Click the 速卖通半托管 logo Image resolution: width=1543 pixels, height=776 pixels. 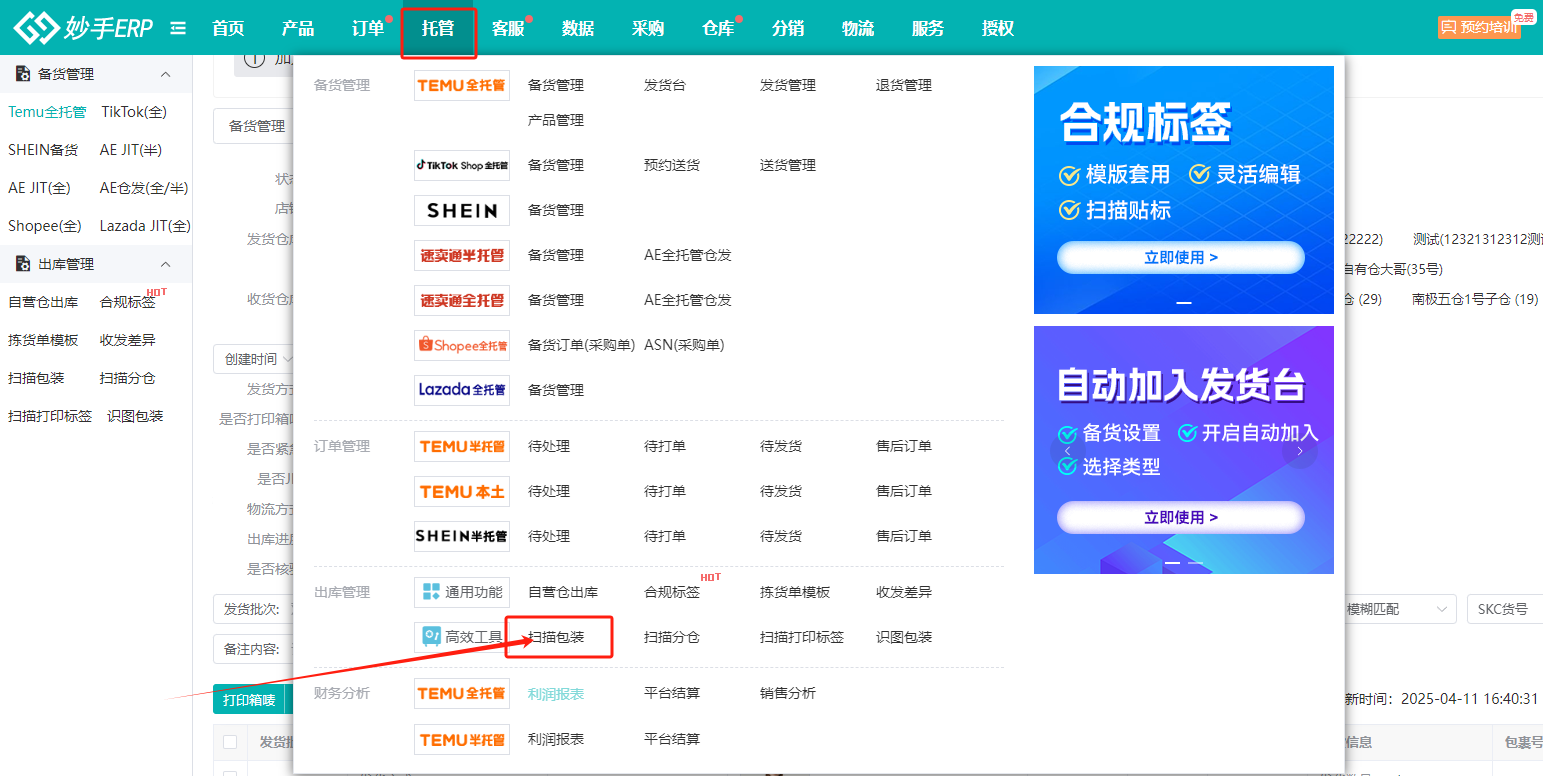pyautogui.click(x=462, y=255)
